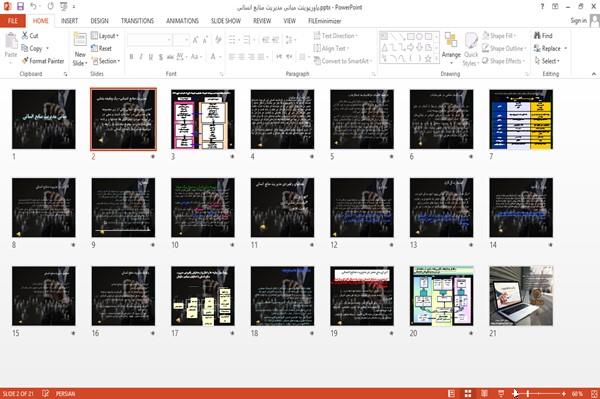Click the Save icon in quick access toolbar

tap(20, 6)
